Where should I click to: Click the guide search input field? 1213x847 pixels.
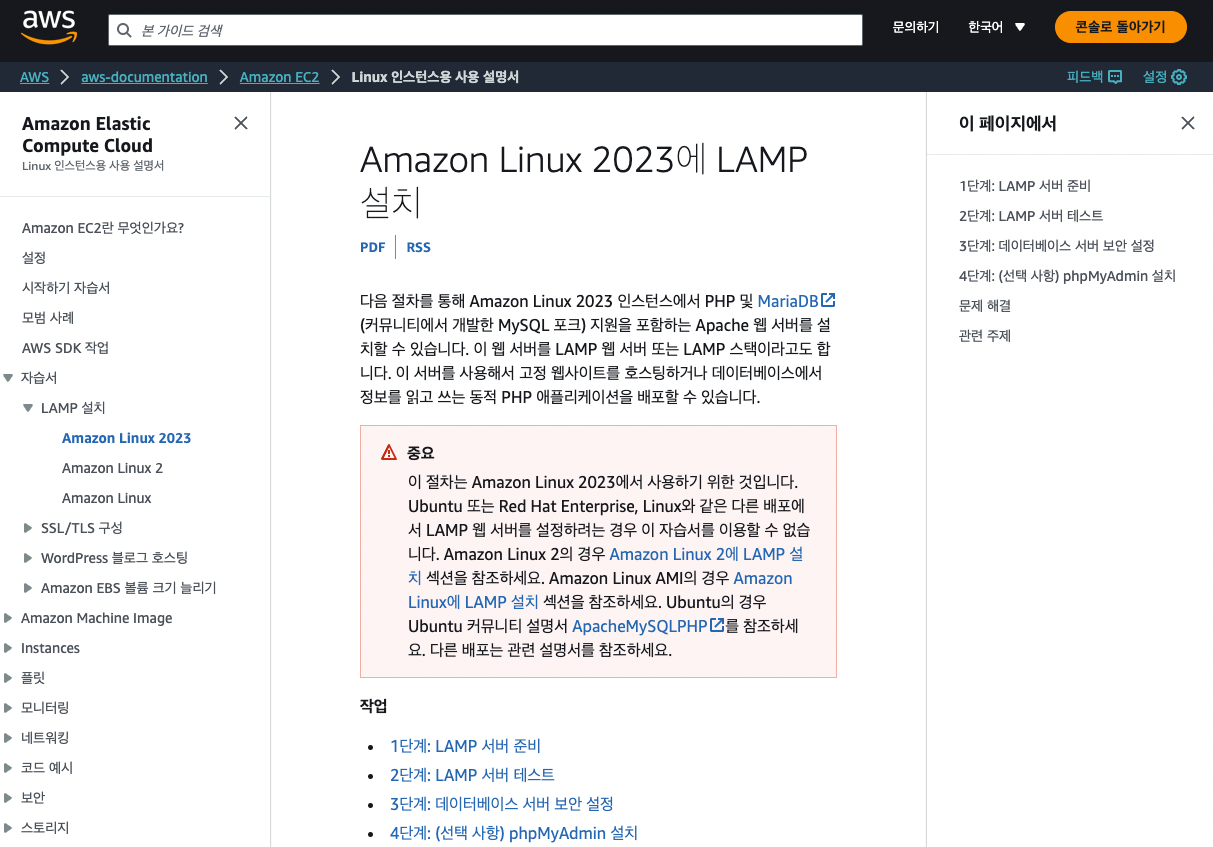(x=485, y=30)
